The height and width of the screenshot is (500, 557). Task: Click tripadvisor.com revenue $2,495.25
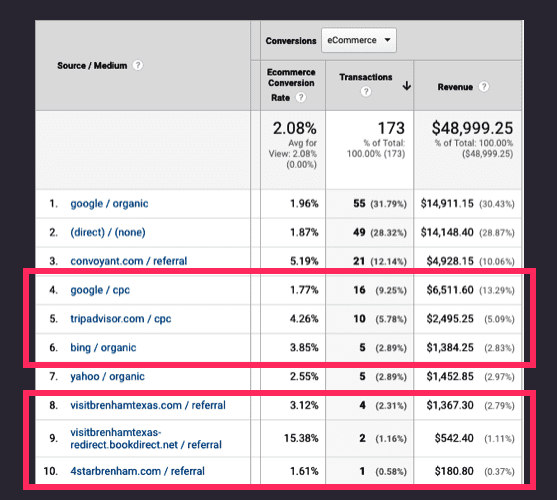[x=450, y=319]
